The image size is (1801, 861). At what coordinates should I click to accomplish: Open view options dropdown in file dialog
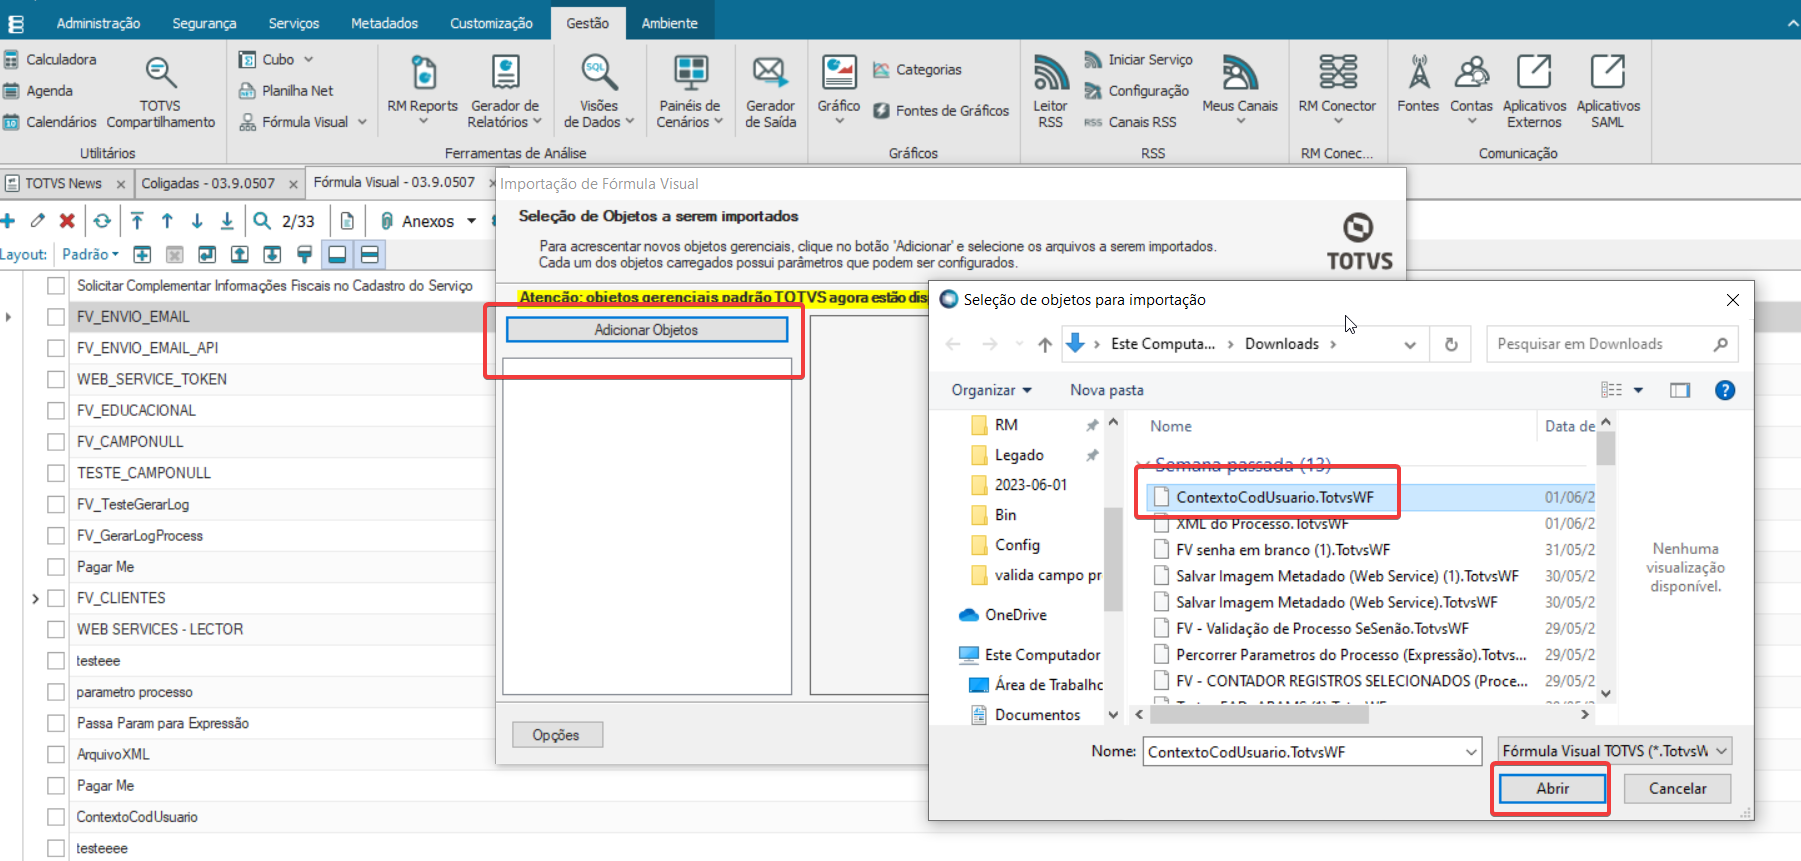1638,390
